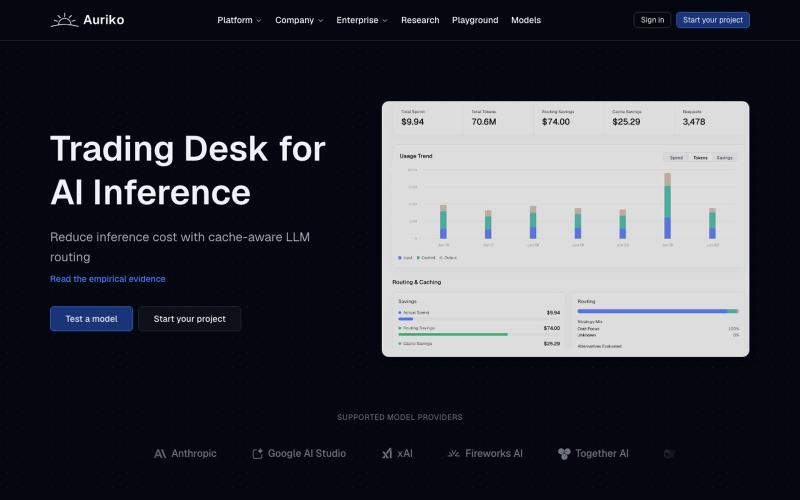Click the Routing strategy mix progress bar
The image size is (800, 500).
pos(658,311)
